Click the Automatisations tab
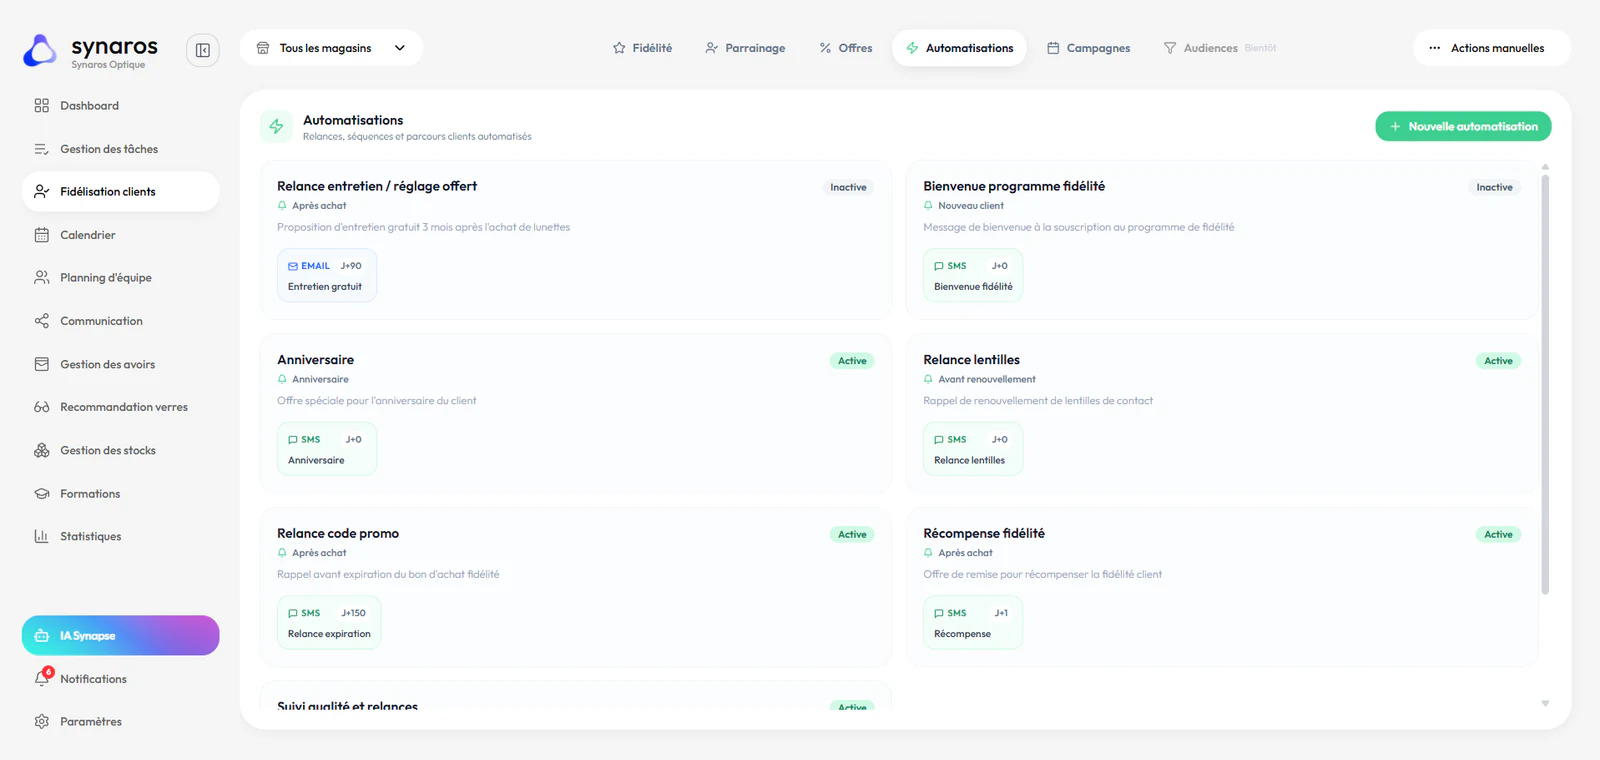This screenshot has width=1600, height=760. coord(960,48)
